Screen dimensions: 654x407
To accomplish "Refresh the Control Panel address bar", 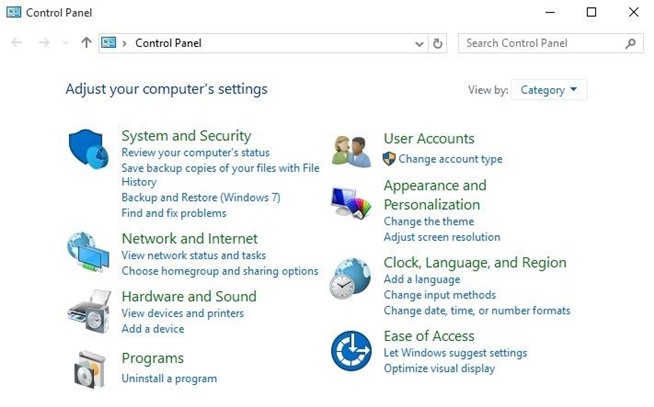I will [x=437, y=43].
